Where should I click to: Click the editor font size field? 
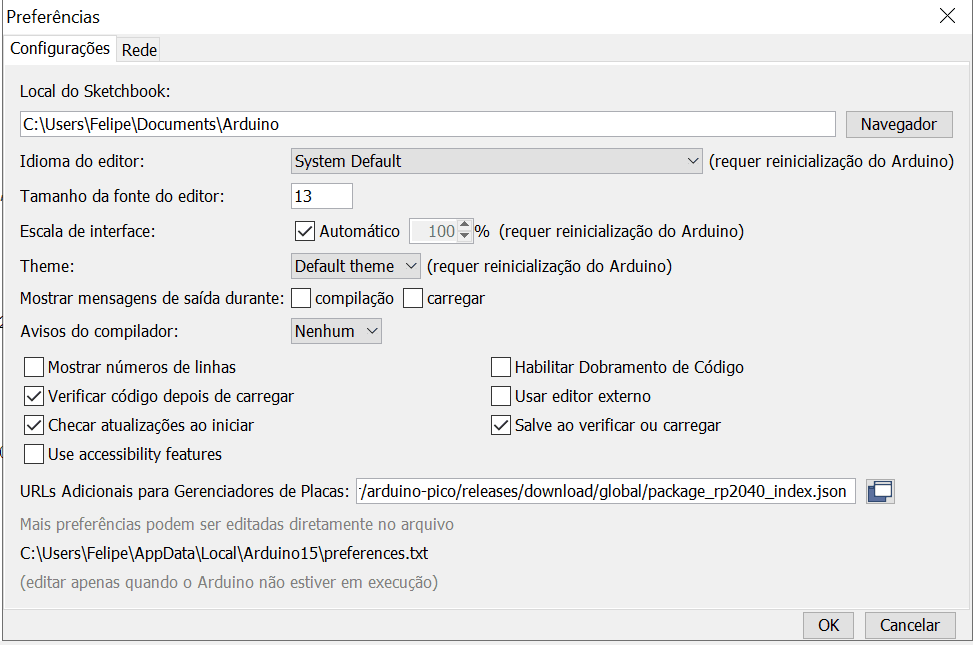coord(322,196)
